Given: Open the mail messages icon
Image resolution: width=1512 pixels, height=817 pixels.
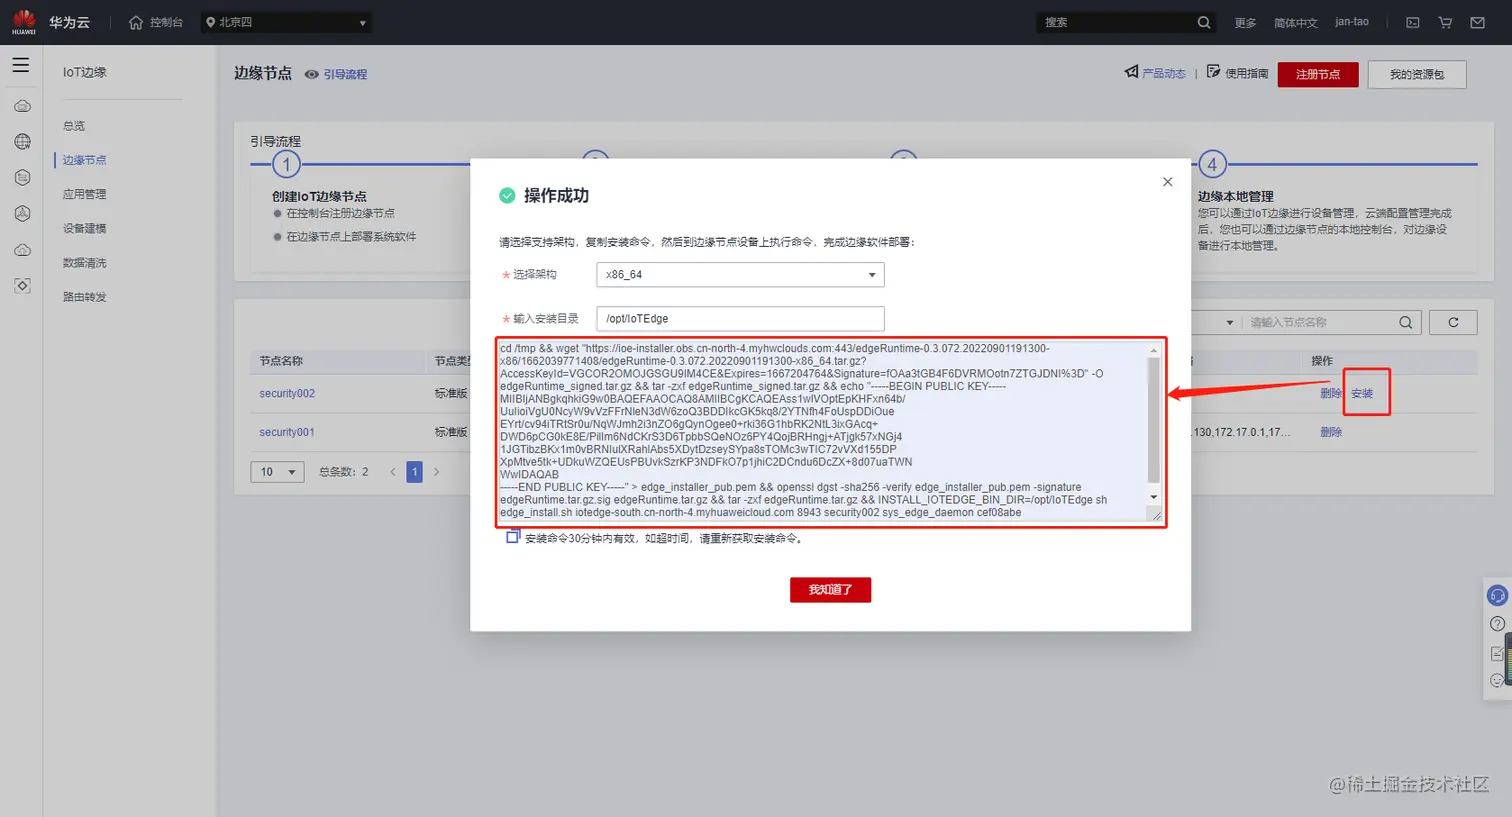Looking at the screenshot, I should click(1477, 22).
